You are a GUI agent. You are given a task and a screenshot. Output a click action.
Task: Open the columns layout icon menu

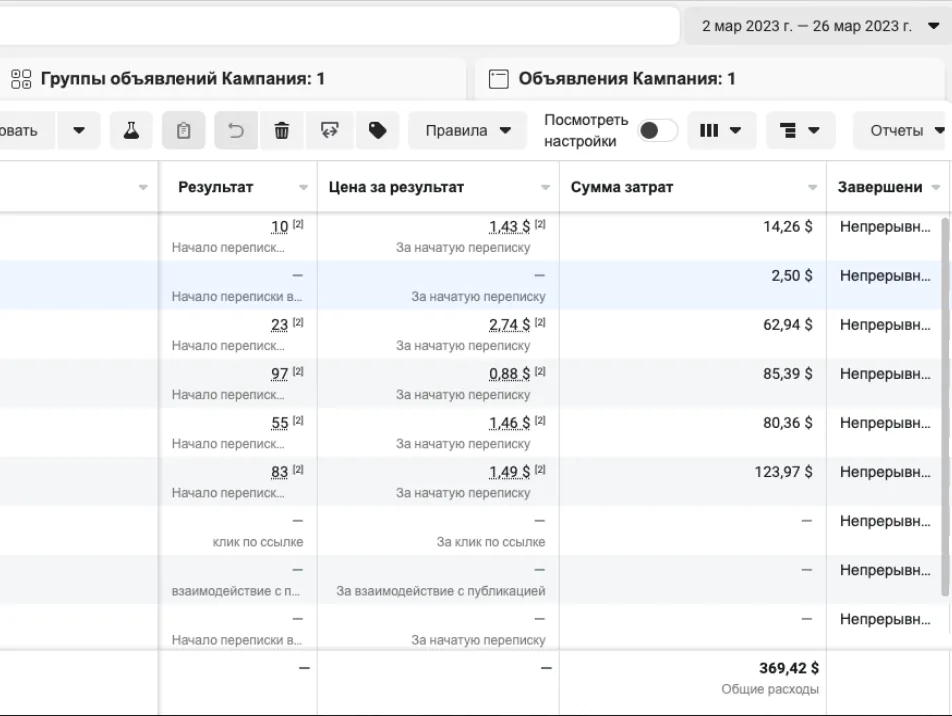pyautogui.click(x=721, y=130)
